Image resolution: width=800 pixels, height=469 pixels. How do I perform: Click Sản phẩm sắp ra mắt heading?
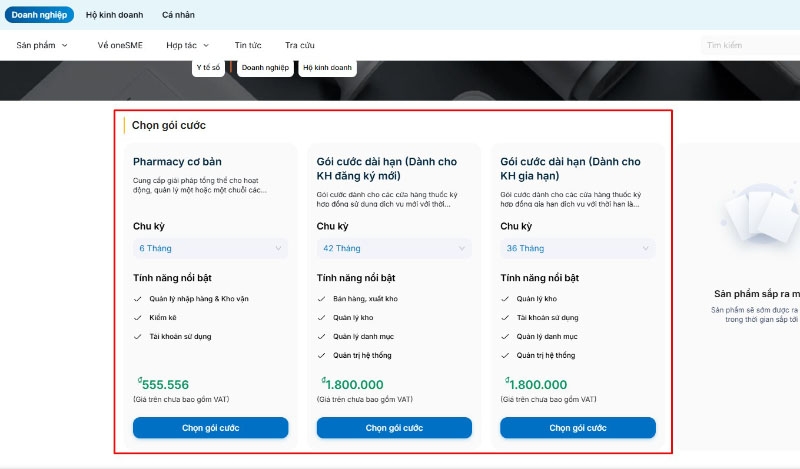(x=757, y=294)
